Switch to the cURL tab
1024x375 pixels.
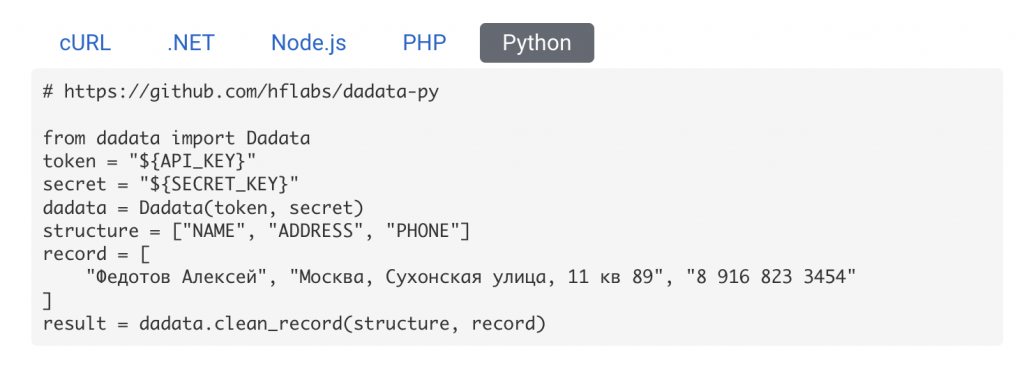pyautogui.click(x=85, y=43)
